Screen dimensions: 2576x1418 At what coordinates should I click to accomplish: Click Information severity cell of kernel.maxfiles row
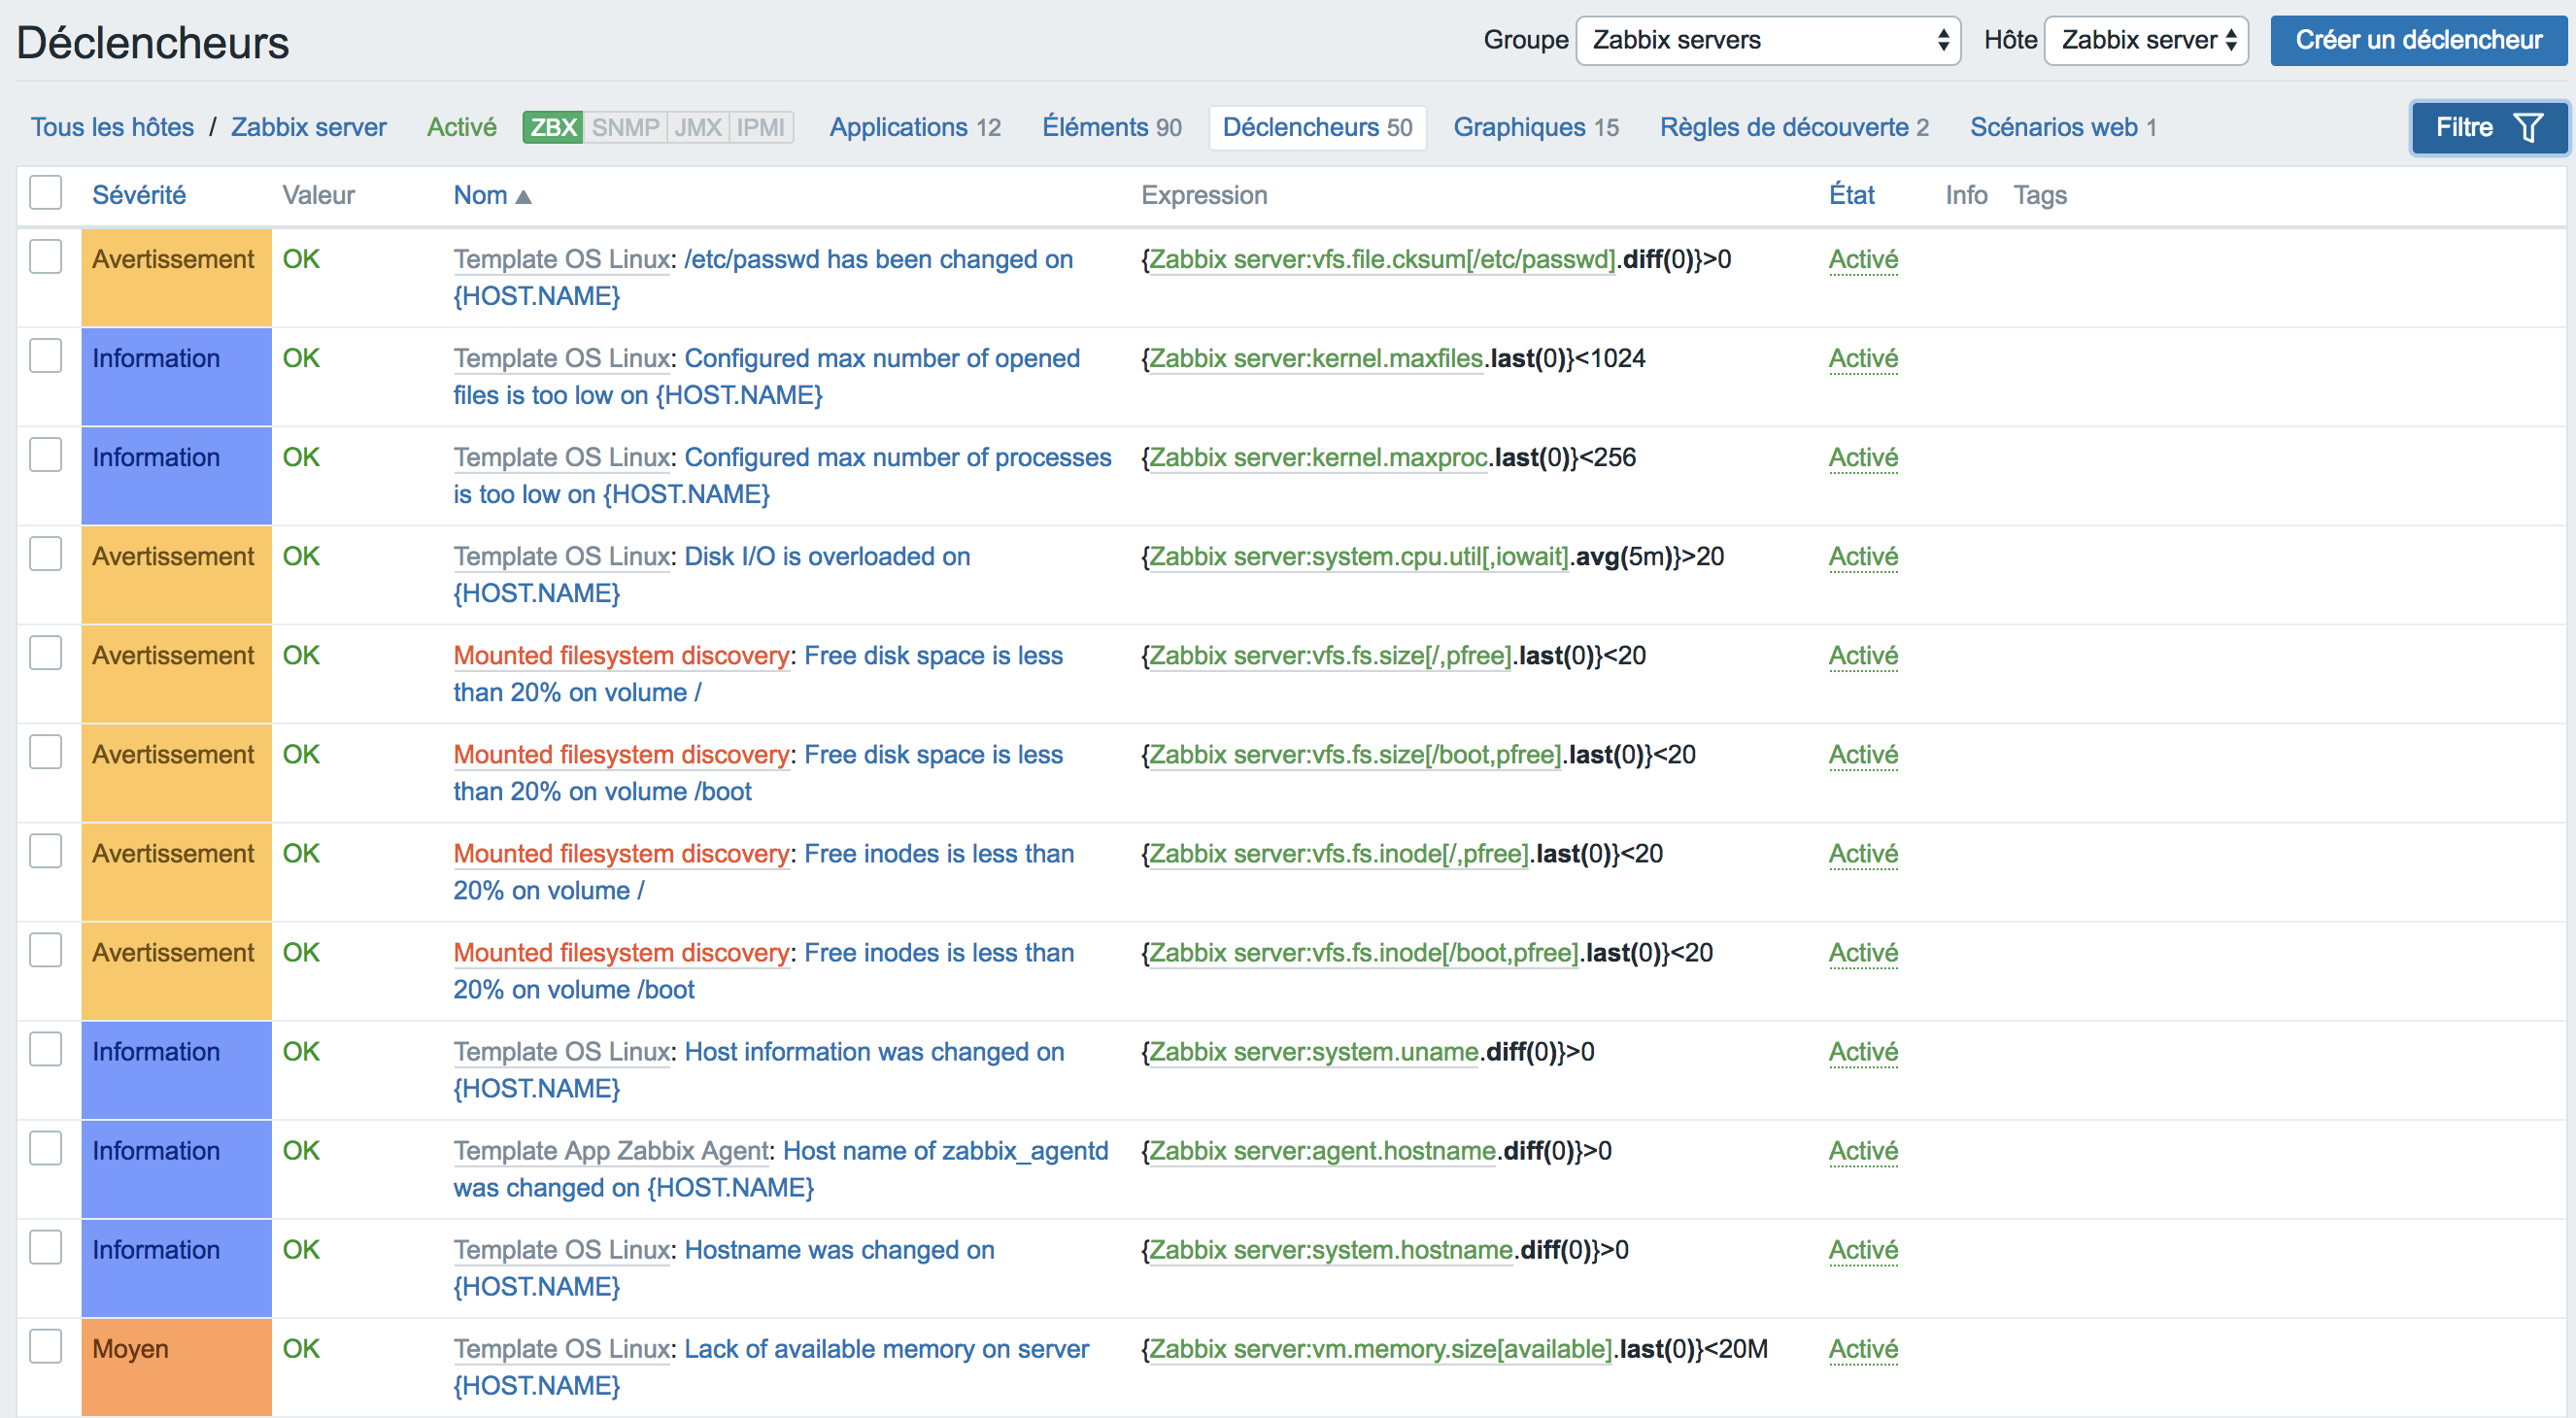coord(176,376)
